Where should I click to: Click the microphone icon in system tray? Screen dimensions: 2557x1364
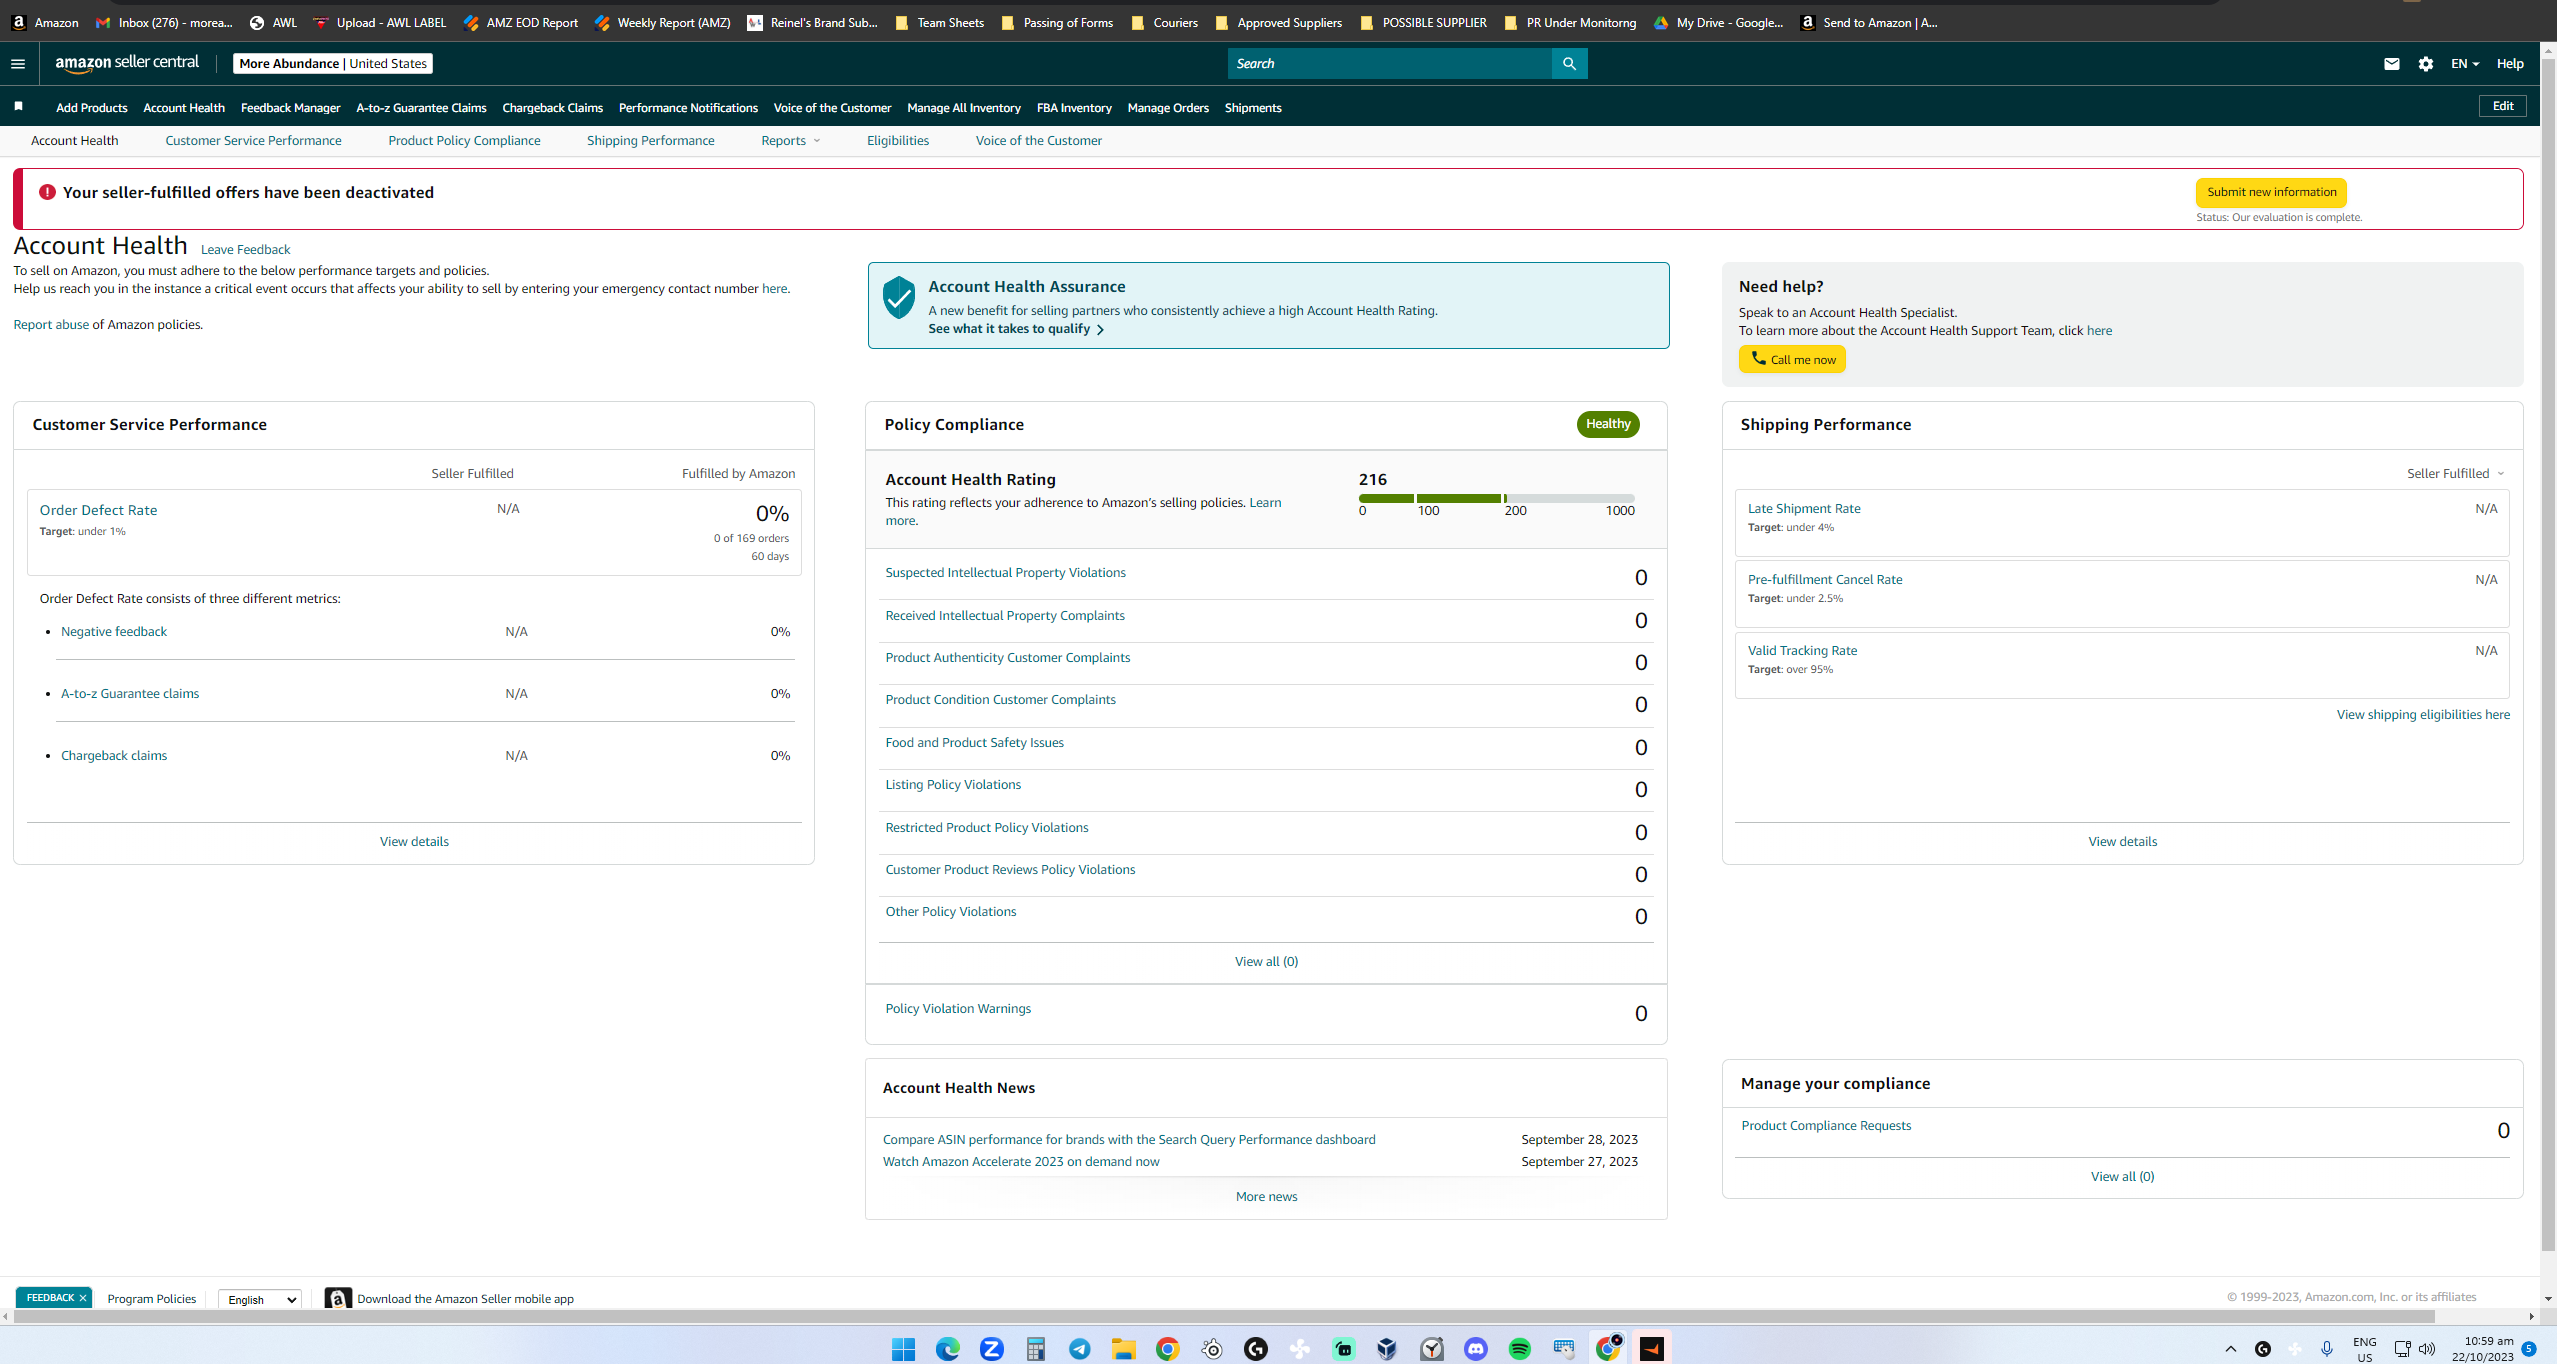point(2326,1349)
